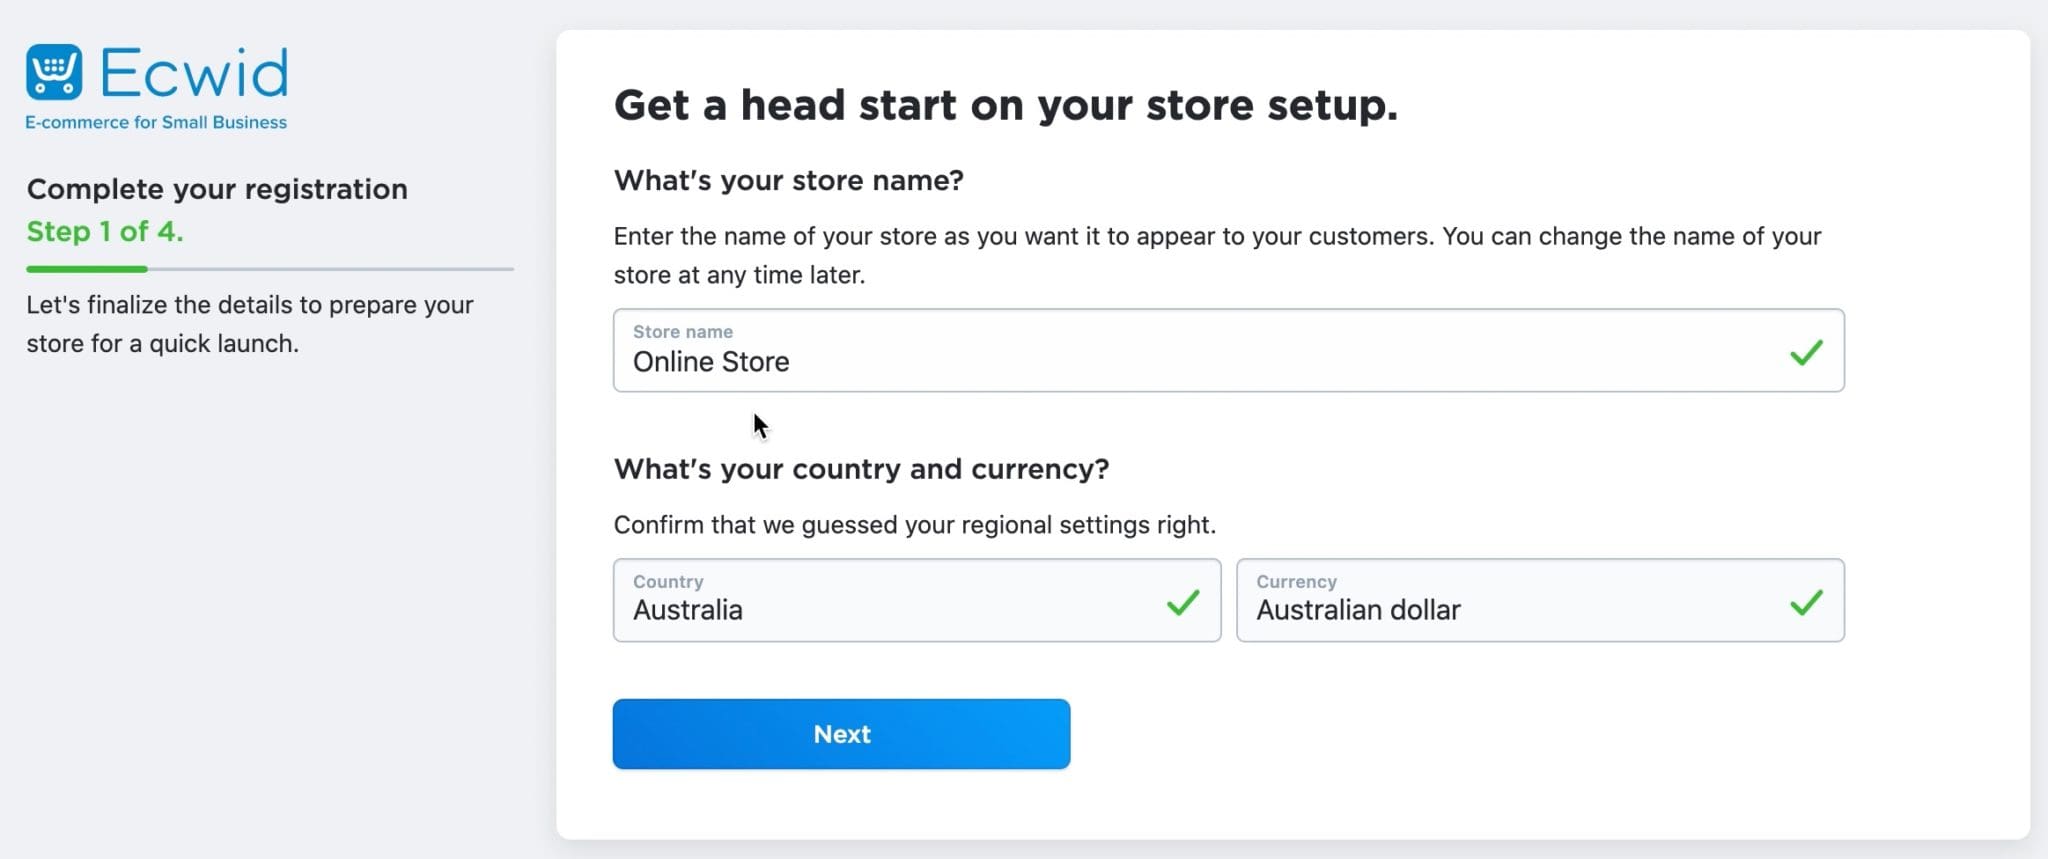Click the Currency field label

1296,581
